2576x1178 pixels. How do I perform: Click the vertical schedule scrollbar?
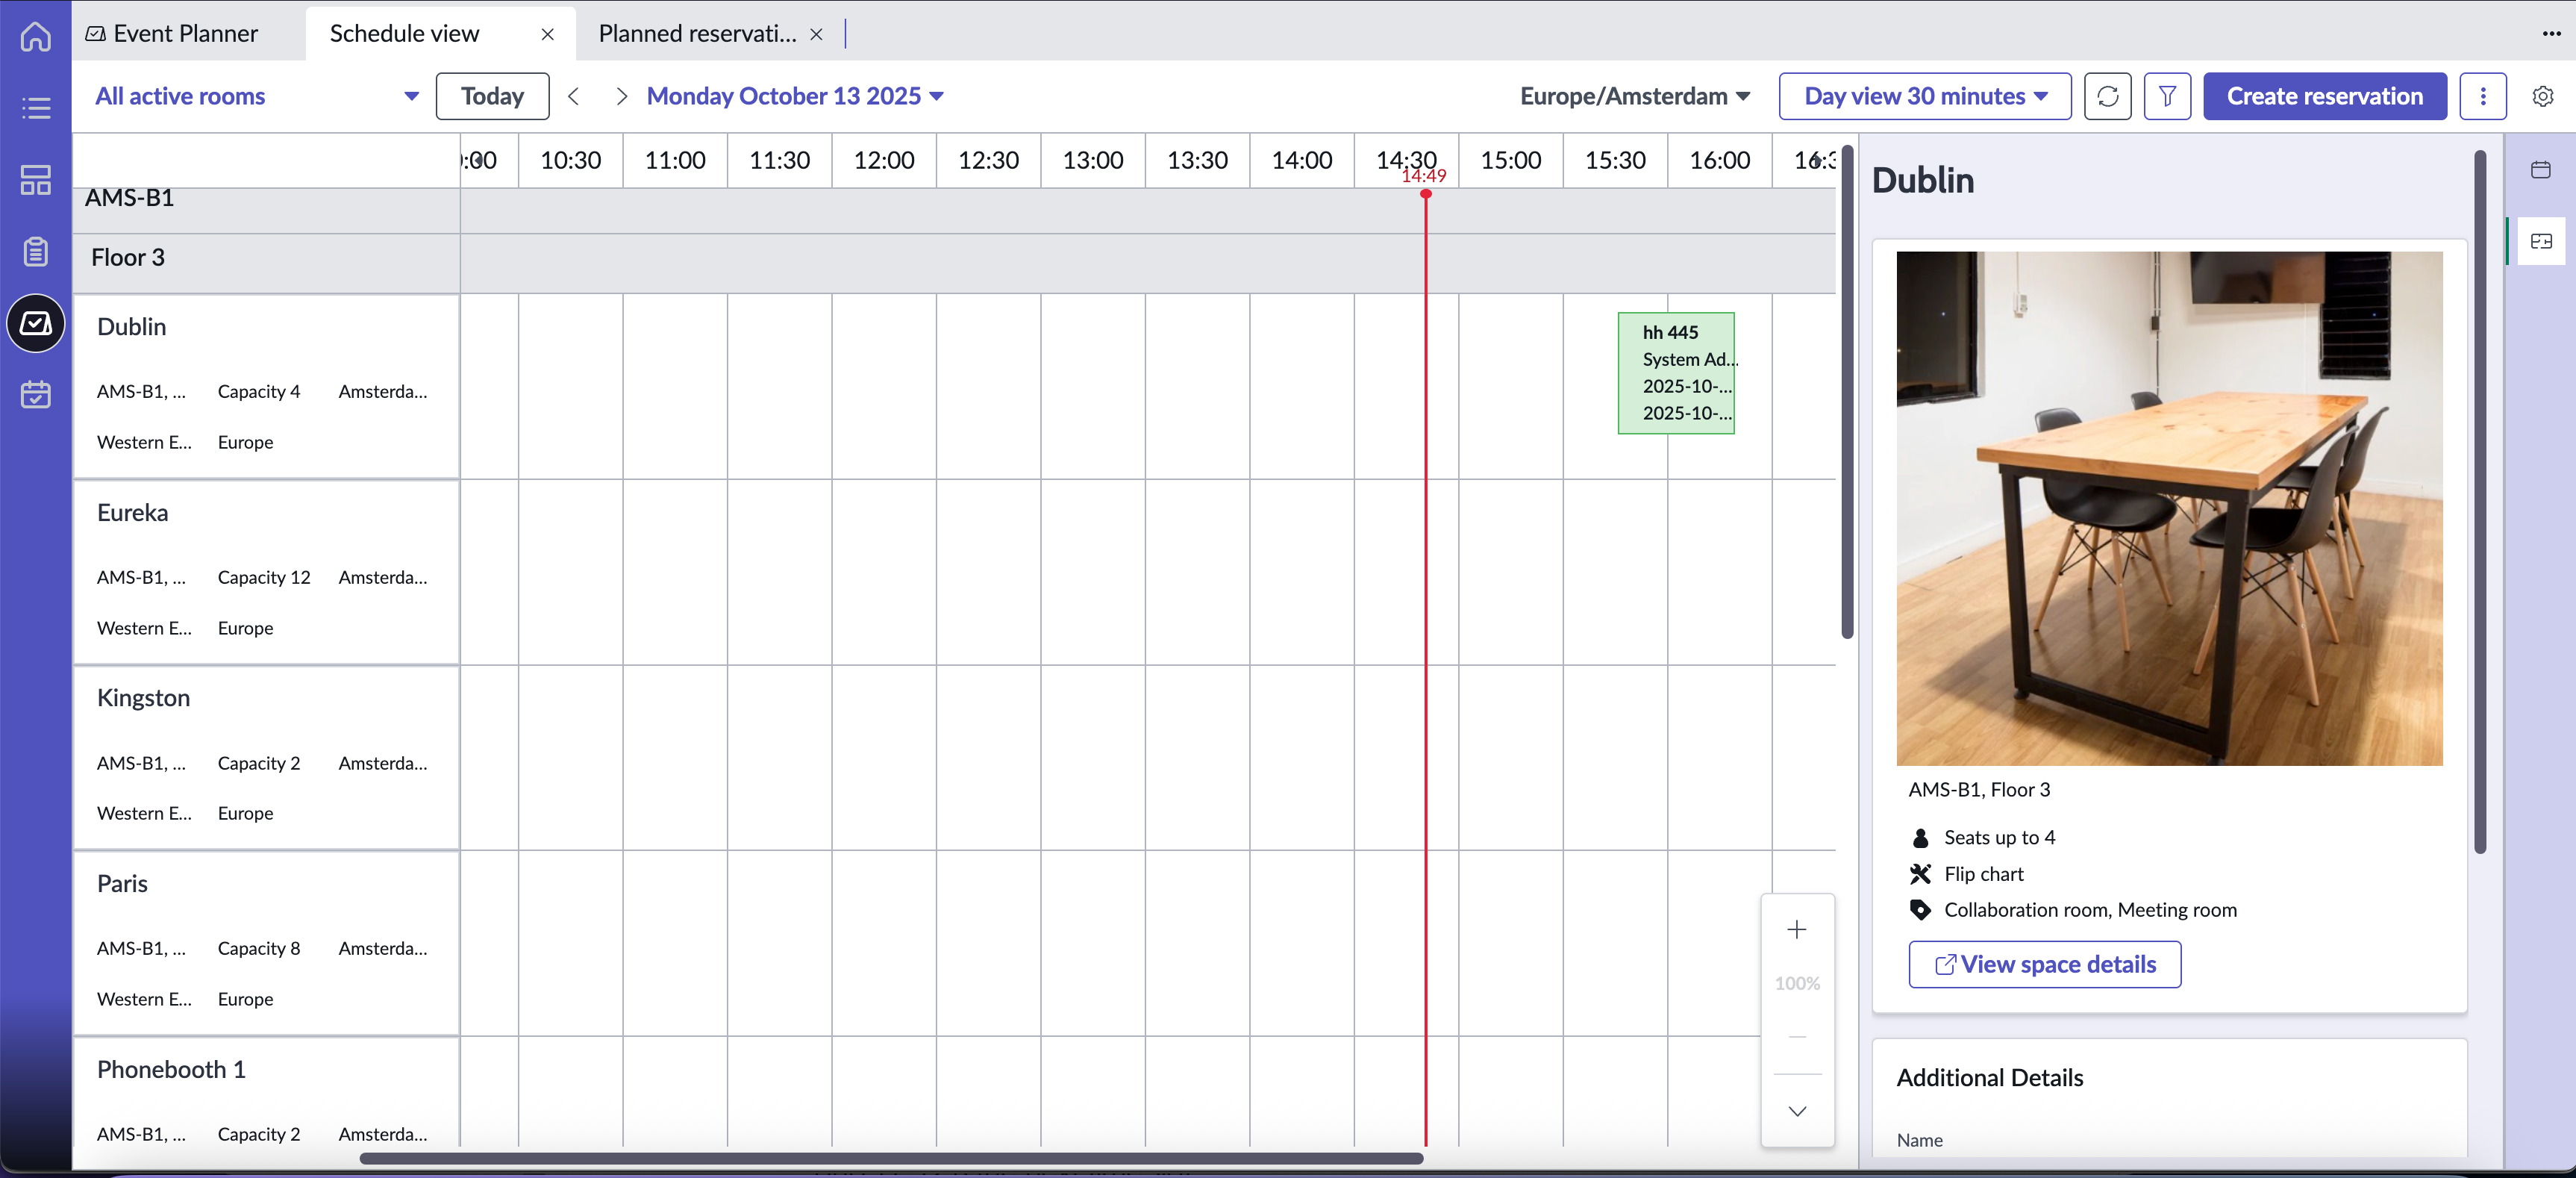1847,392
